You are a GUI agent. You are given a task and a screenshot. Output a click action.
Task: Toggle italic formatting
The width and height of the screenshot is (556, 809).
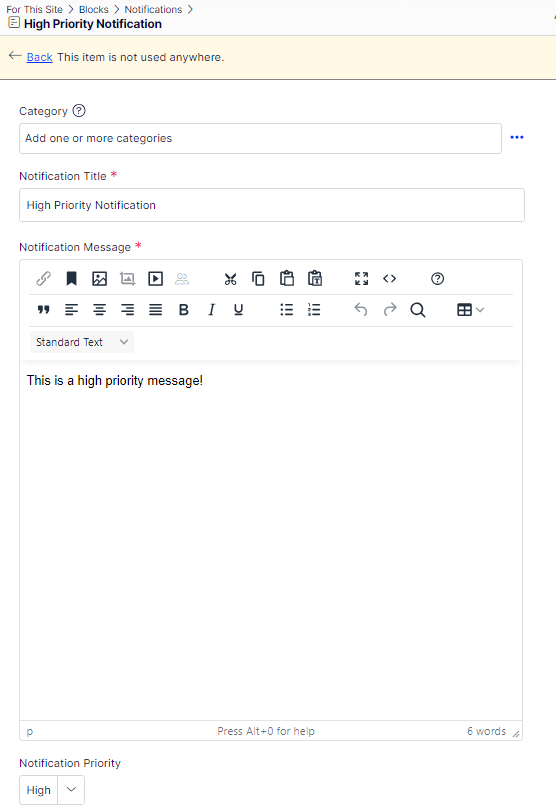pos(211,310)
